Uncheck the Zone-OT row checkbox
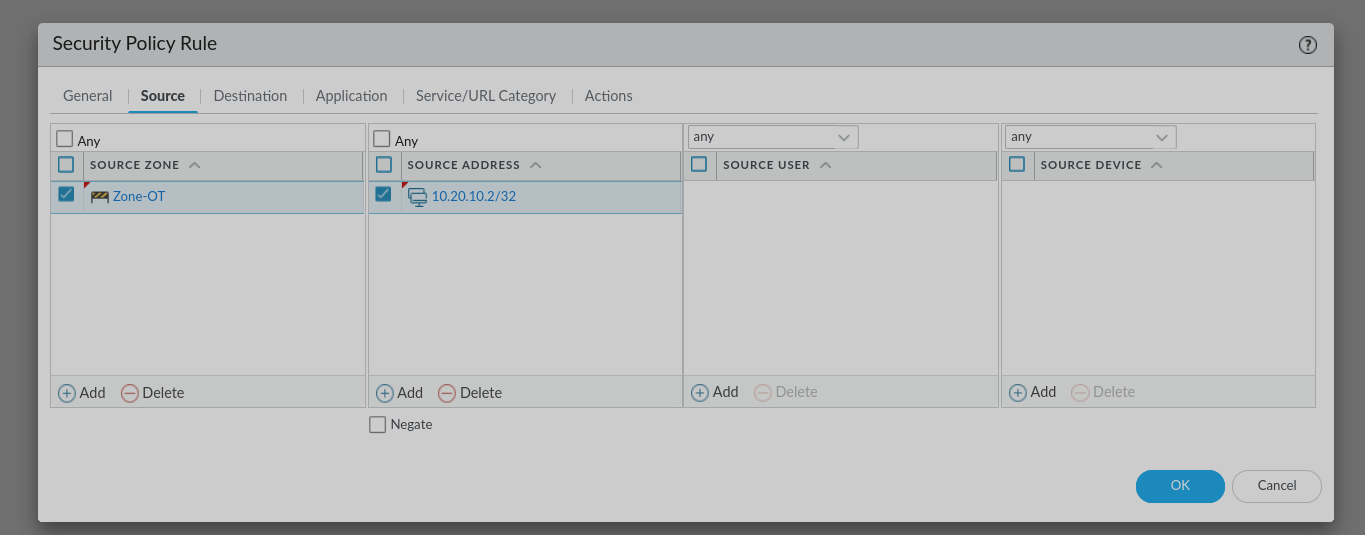This screenshot has height=535, width=1365. 66,194
